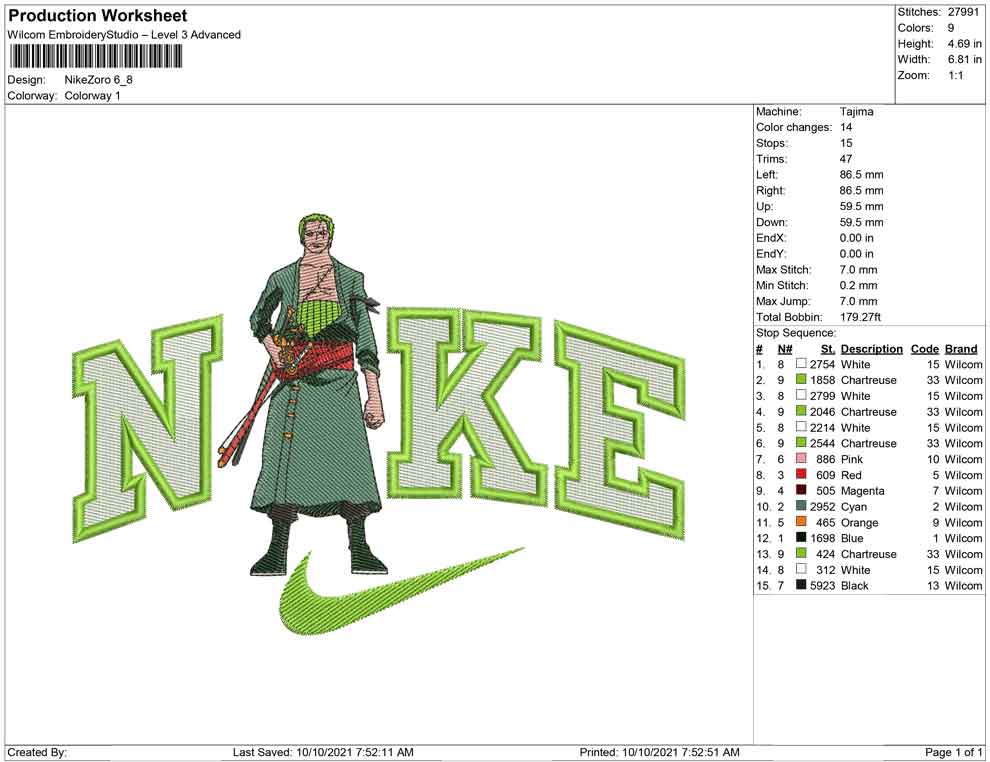Click the 'Printed' timestamp in the footer
Screen dimensions: 990x762
click(x=659, y=752)
